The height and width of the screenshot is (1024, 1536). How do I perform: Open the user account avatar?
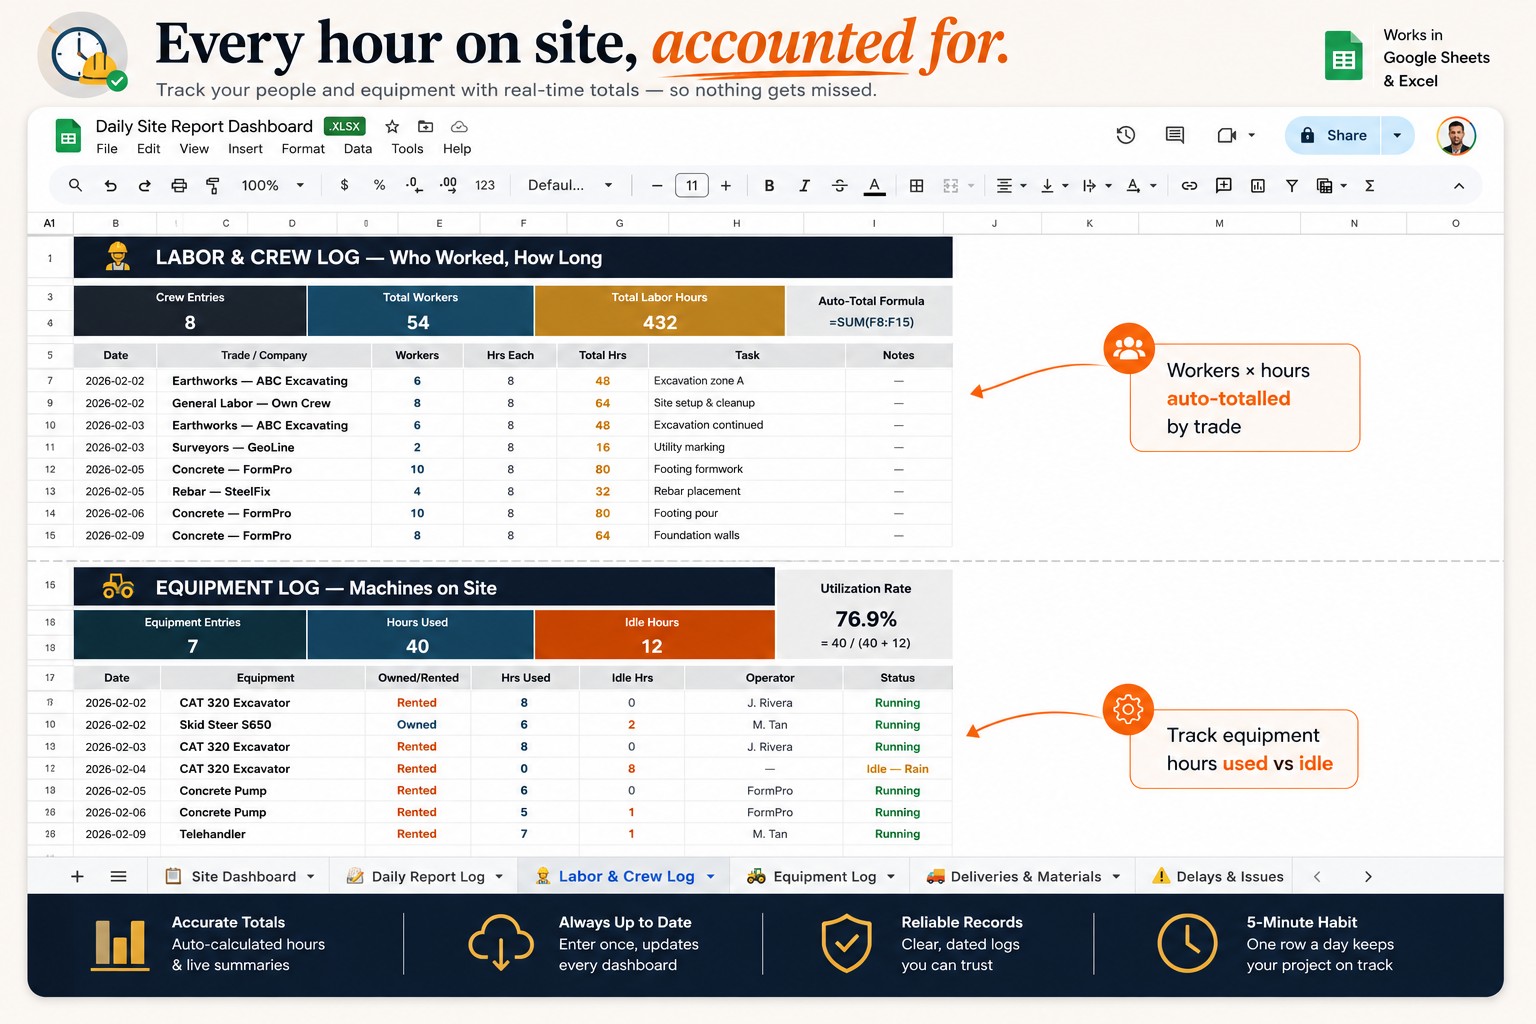pos(1456,135)
